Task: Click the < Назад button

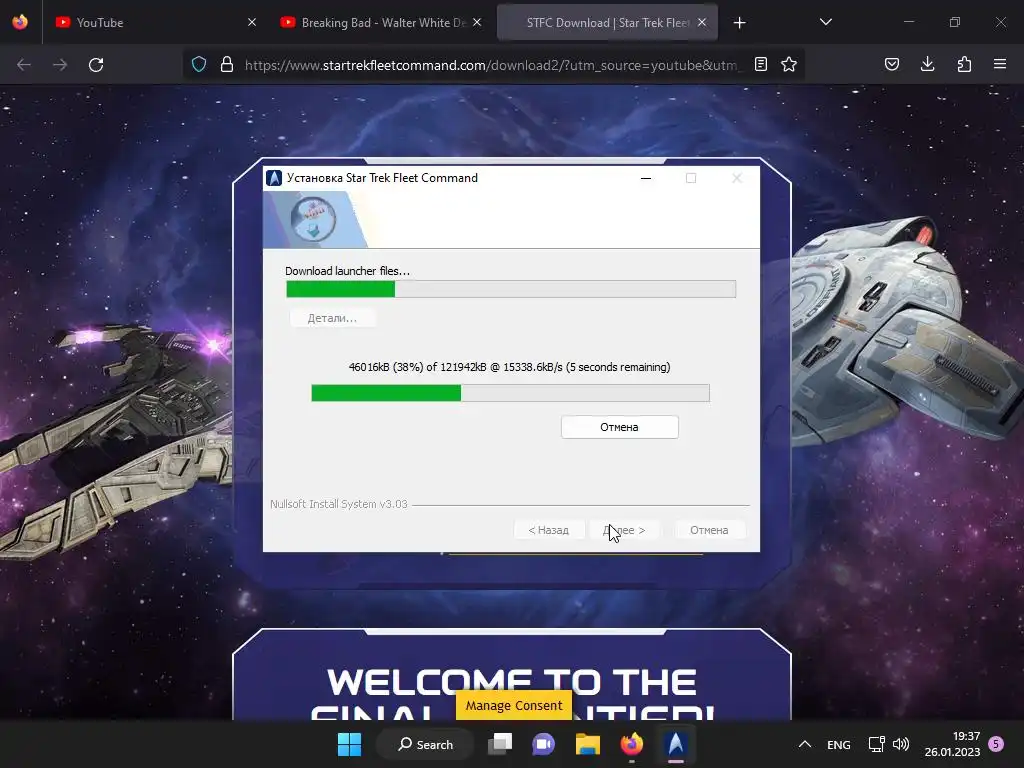Action: 549,530
